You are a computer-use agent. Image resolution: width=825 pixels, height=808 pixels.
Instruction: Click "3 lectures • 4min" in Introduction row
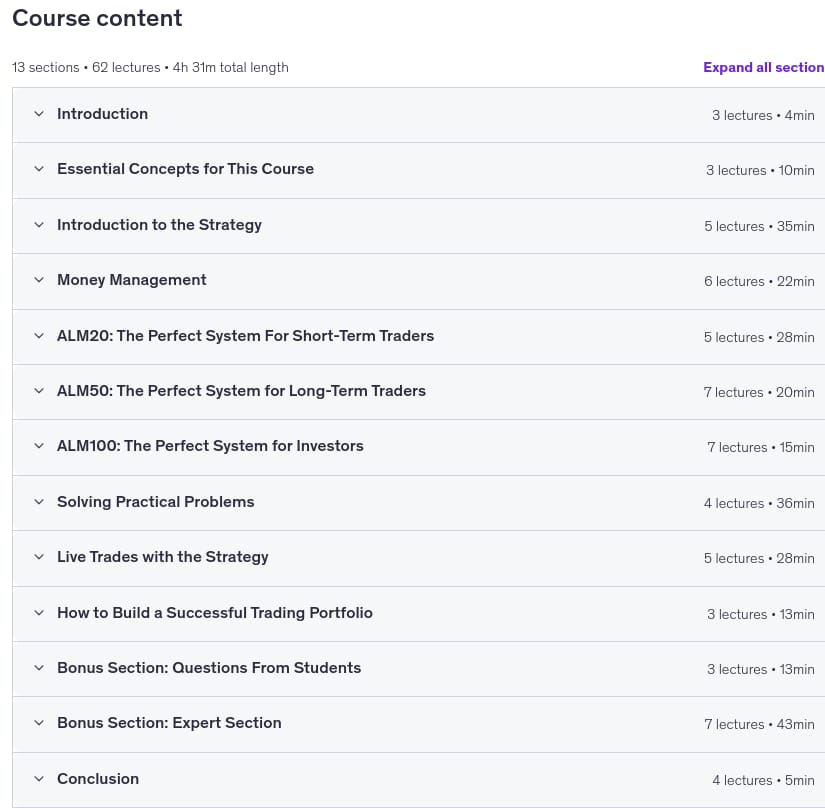click(x=763, y=115)
